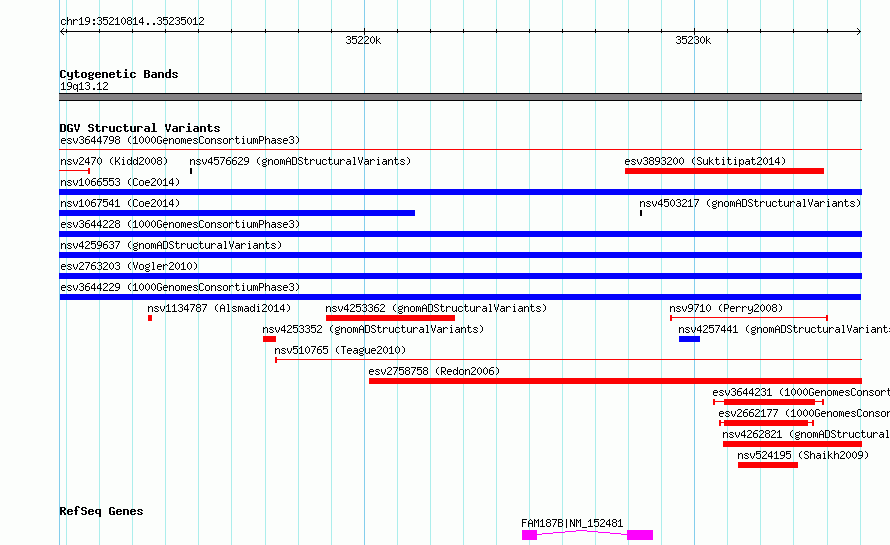Click the blue esv2763203 Vogler2010 bar
Image resolution: width=890 pixels, height=545 pixels.
click(460, 276)
